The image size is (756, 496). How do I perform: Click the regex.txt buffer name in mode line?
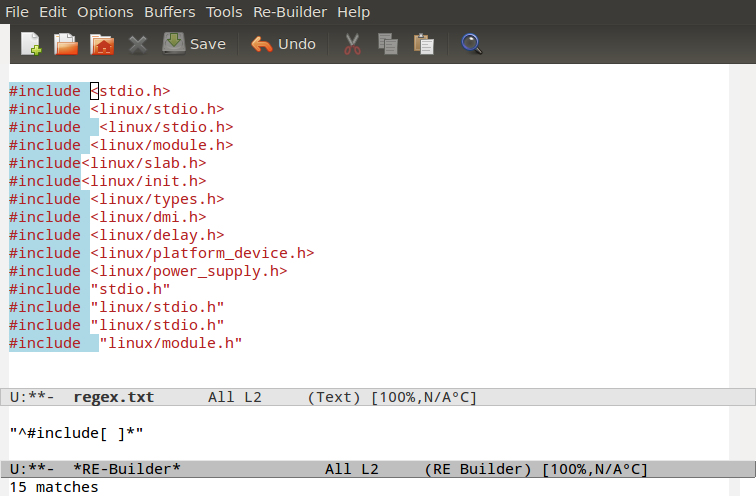point(113,397)
